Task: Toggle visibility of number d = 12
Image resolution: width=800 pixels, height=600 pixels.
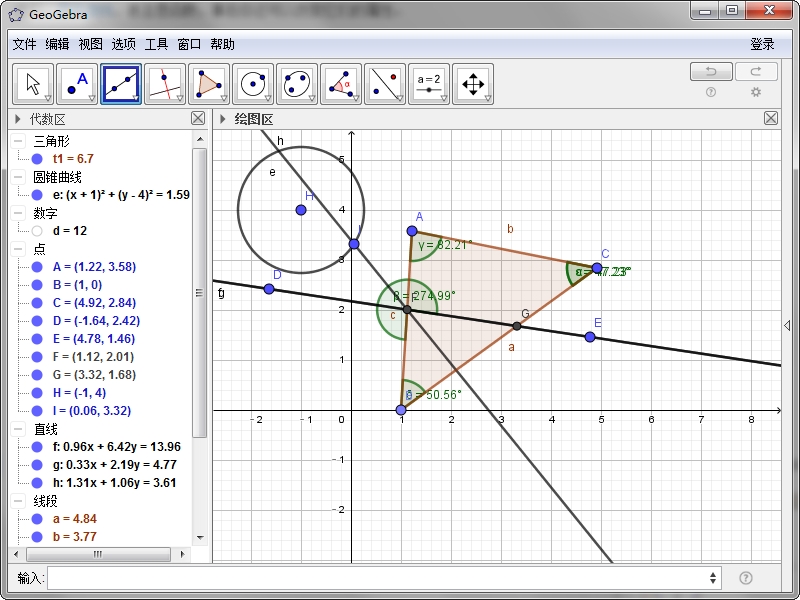Action: point(37,231)
